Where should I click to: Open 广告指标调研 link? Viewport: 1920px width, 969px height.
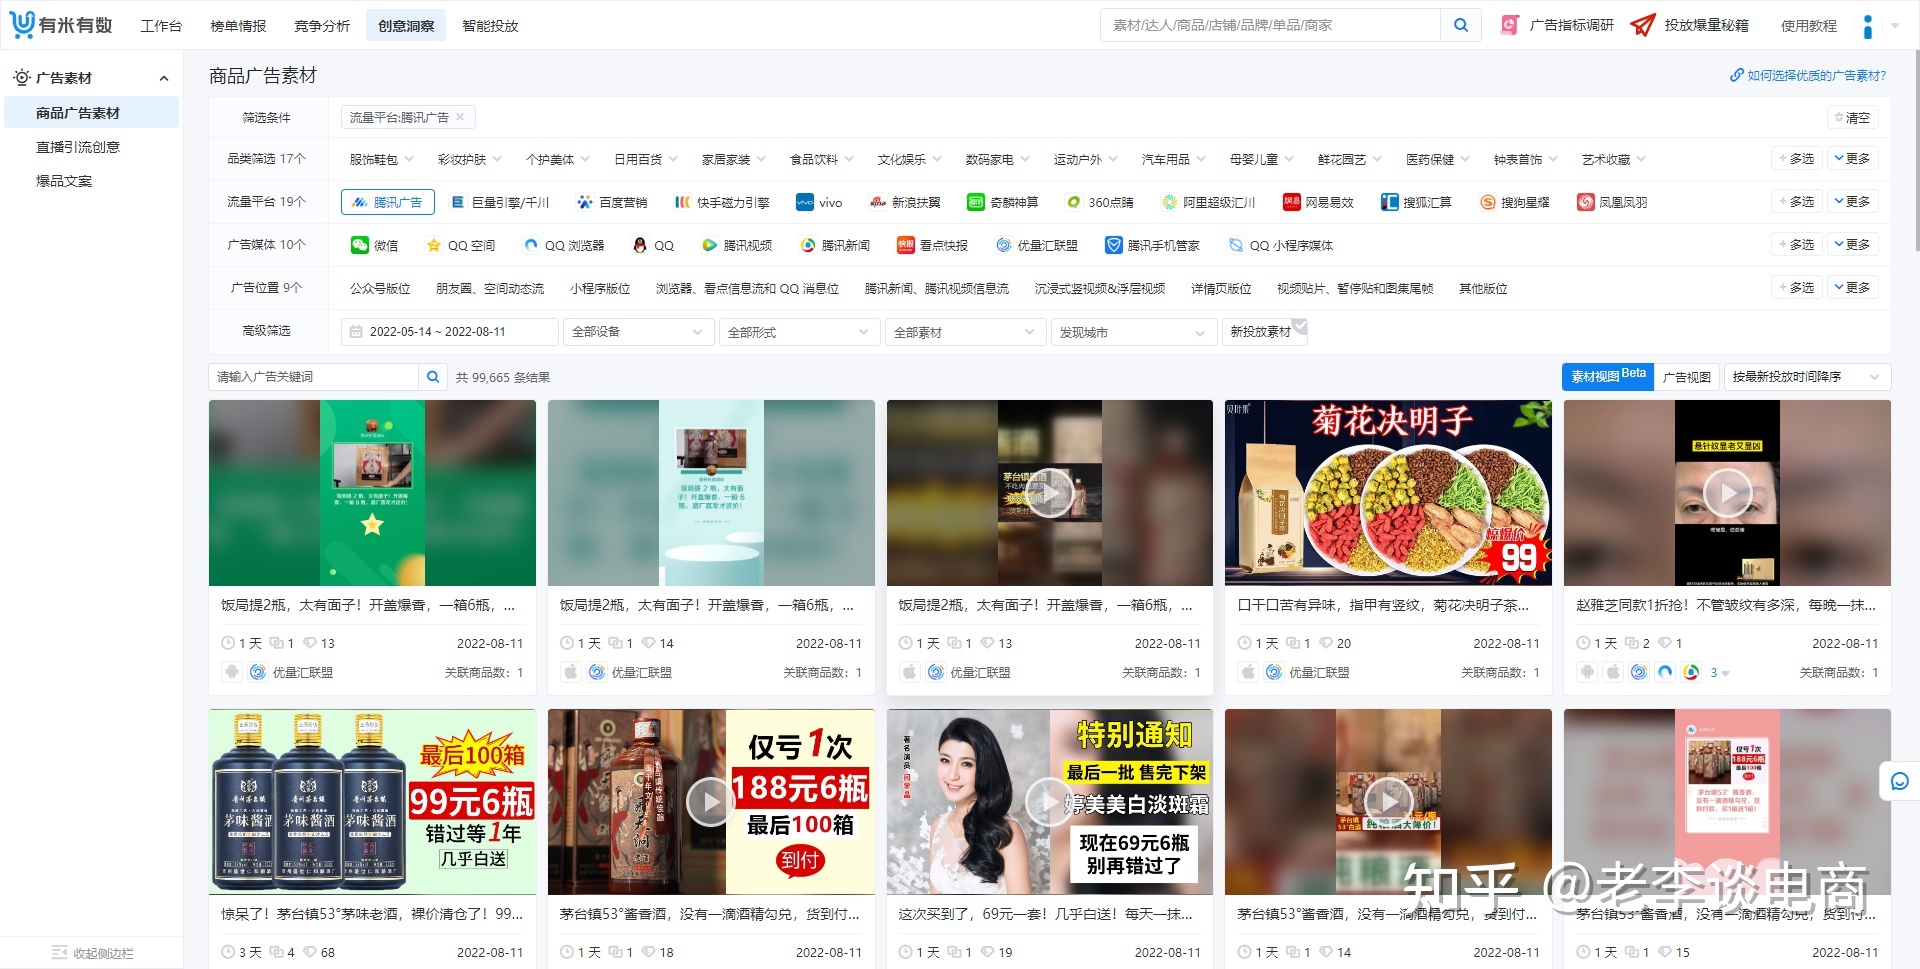[x=1558, y=25]
